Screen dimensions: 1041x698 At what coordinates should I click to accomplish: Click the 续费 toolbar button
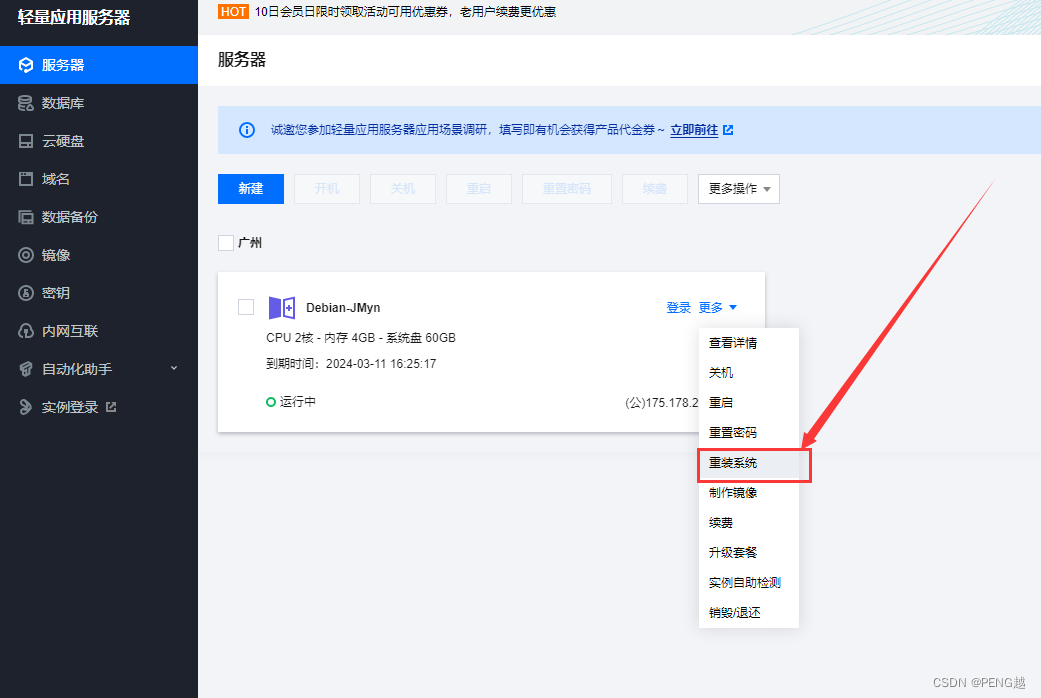coord(655,189)
